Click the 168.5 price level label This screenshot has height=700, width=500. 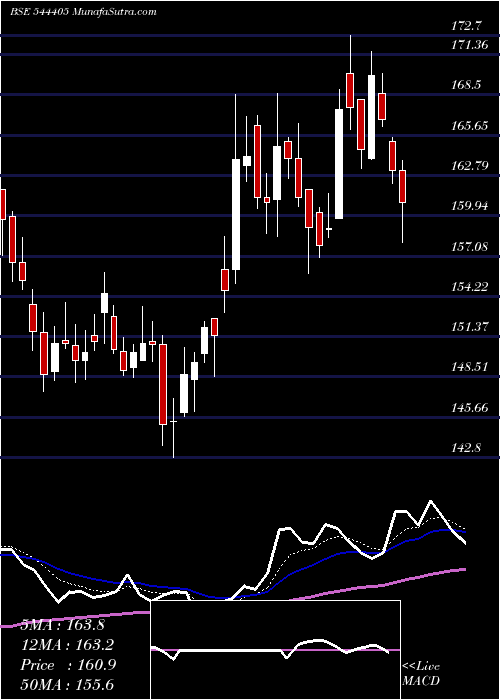466,85
